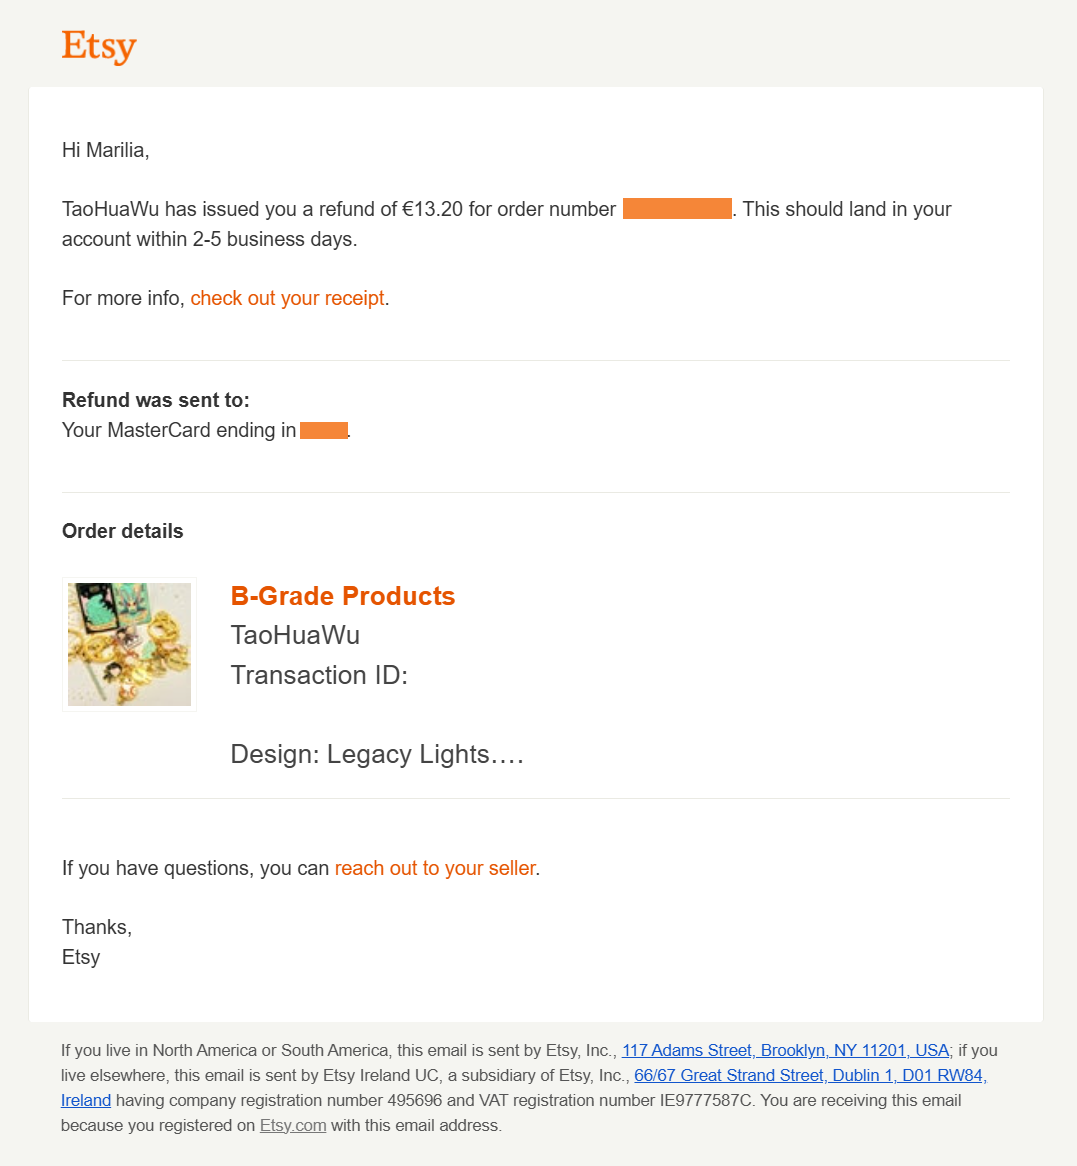Click the Etsy logo at the top
This screenshot has width=1077, height=1166.
pyautogui.click(x=99, y=46)
